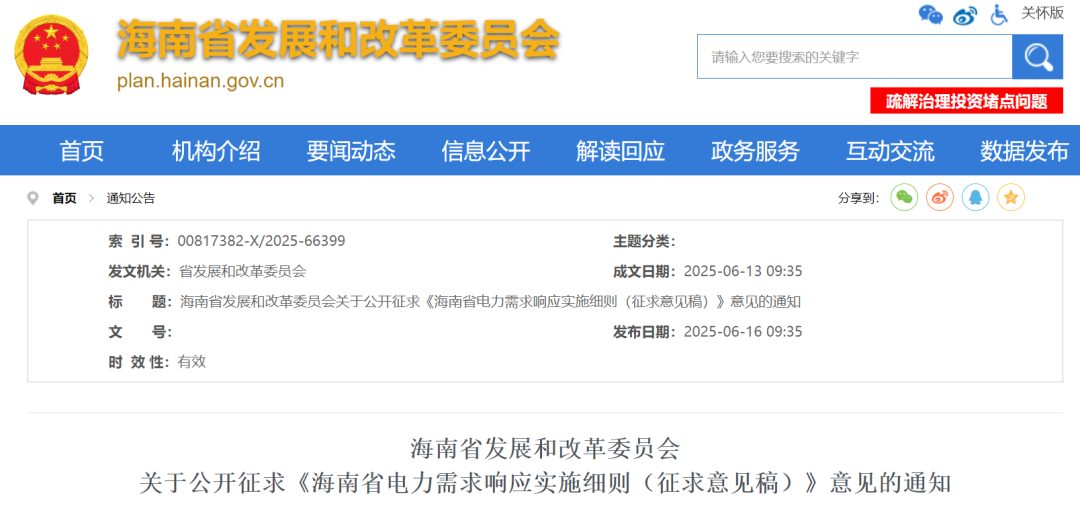This screenshot has height=512, width=1080.
Task: Click the article heading line 关于公开征求…意见的通知
Action: coord(545,482)
